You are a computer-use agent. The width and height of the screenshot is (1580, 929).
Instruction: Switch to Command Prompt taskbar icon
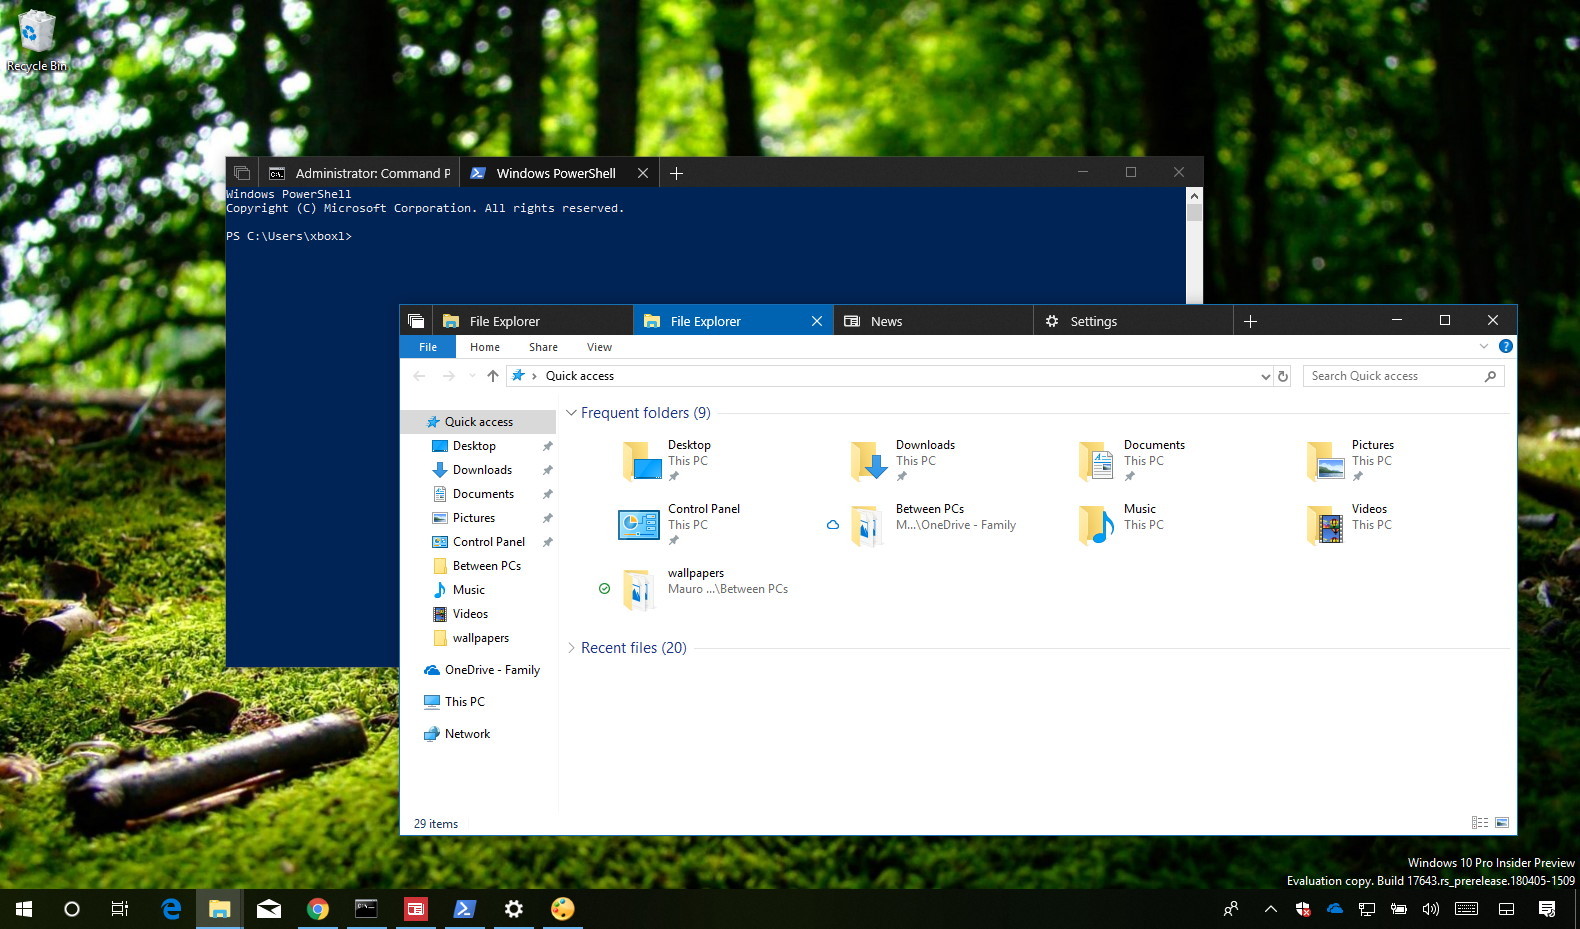point(367,909)
